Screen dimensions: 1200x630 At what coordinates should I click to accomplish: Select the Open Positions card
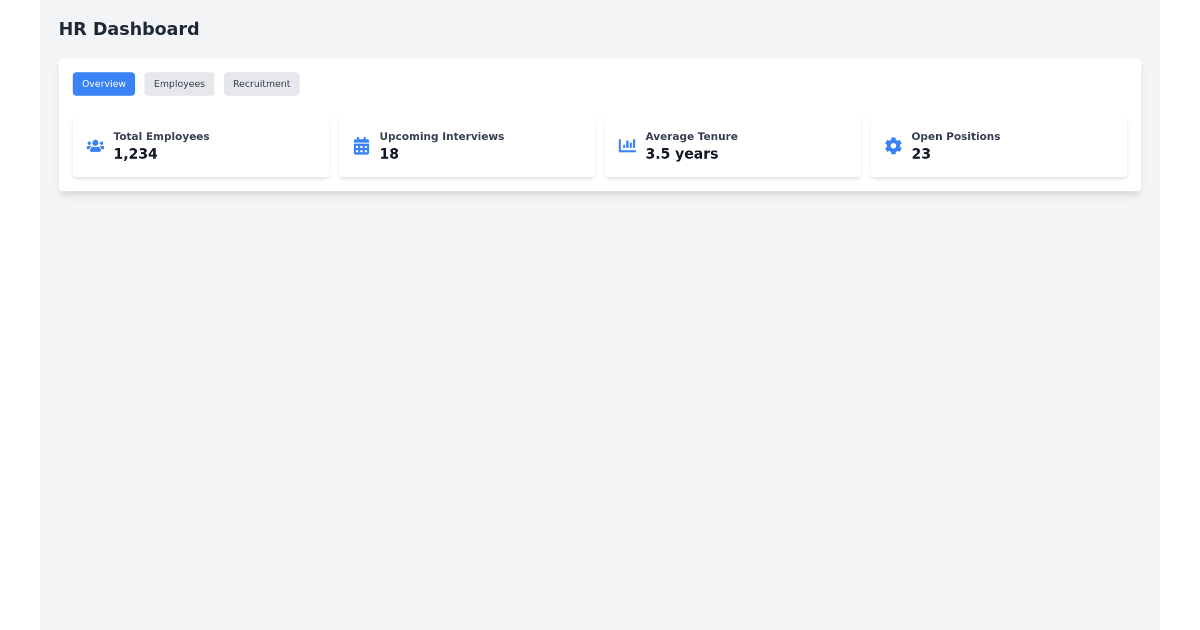click(999, 146)
